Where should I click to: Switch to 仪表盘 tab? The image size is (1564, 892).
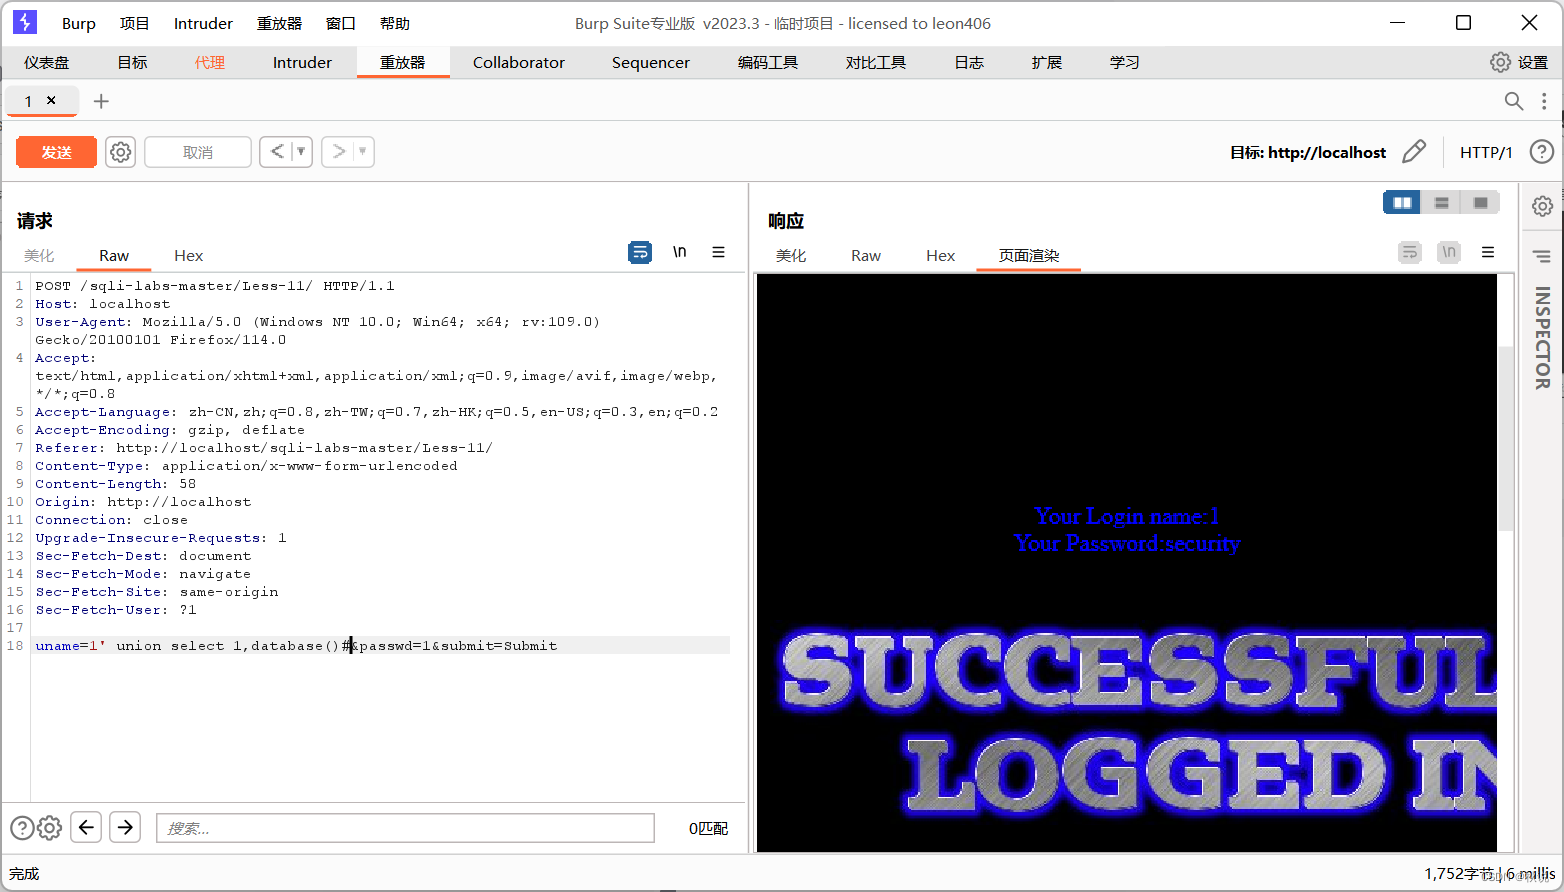pyautogui.click(x=47, y=62)
